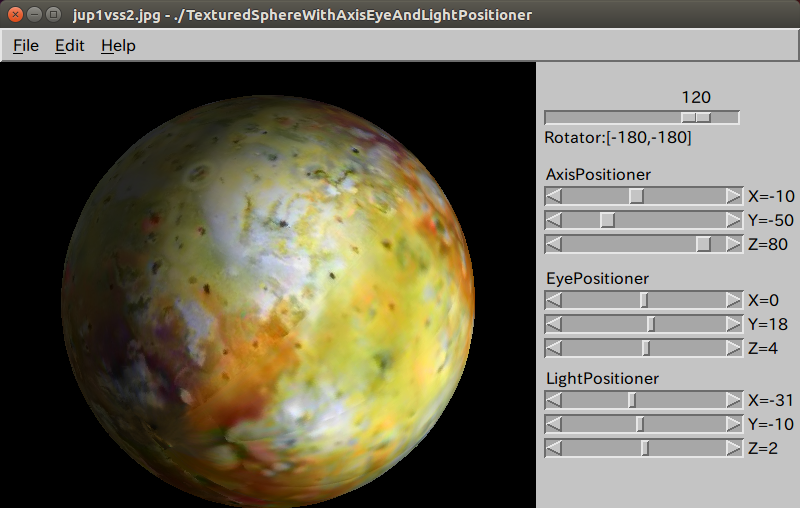Viewport: 800px width, 508px height.
Task: Open the Edit menu
Action: click(x=69, y=46)
